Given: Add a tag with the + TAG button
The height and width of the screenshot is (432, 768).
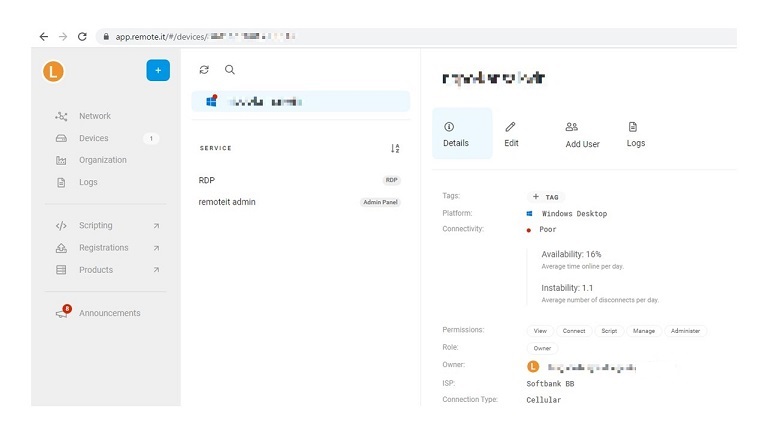Looking at the screenshot, I should (546, 197).
